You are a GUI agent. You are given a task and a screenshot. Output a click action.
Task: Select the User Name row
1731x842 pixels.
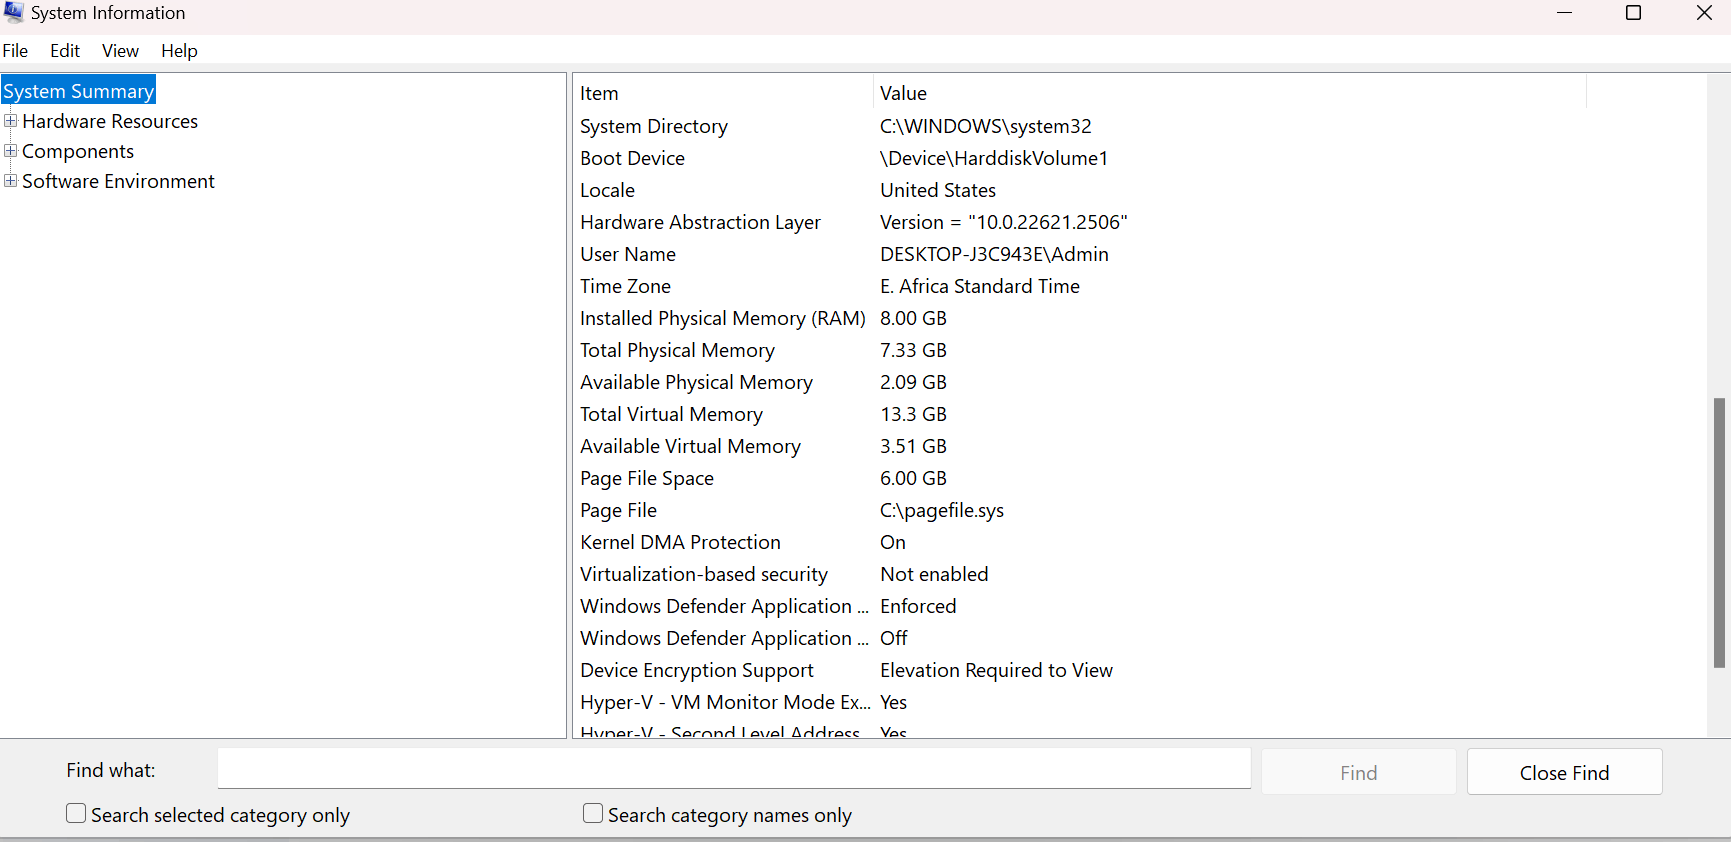coord(1080,254)
